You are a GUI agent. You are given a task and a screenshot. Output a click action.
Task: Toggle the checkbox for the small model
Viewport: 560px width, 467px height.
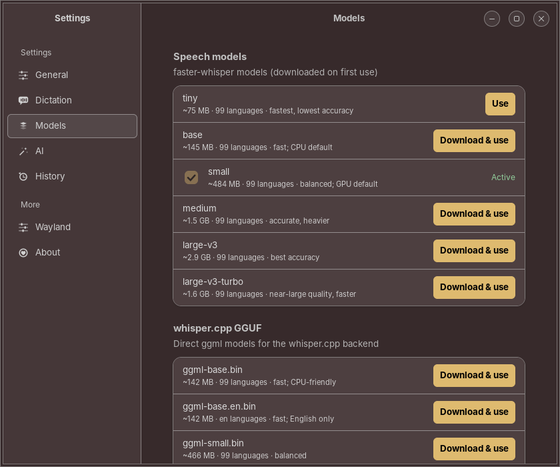(191, 177)
